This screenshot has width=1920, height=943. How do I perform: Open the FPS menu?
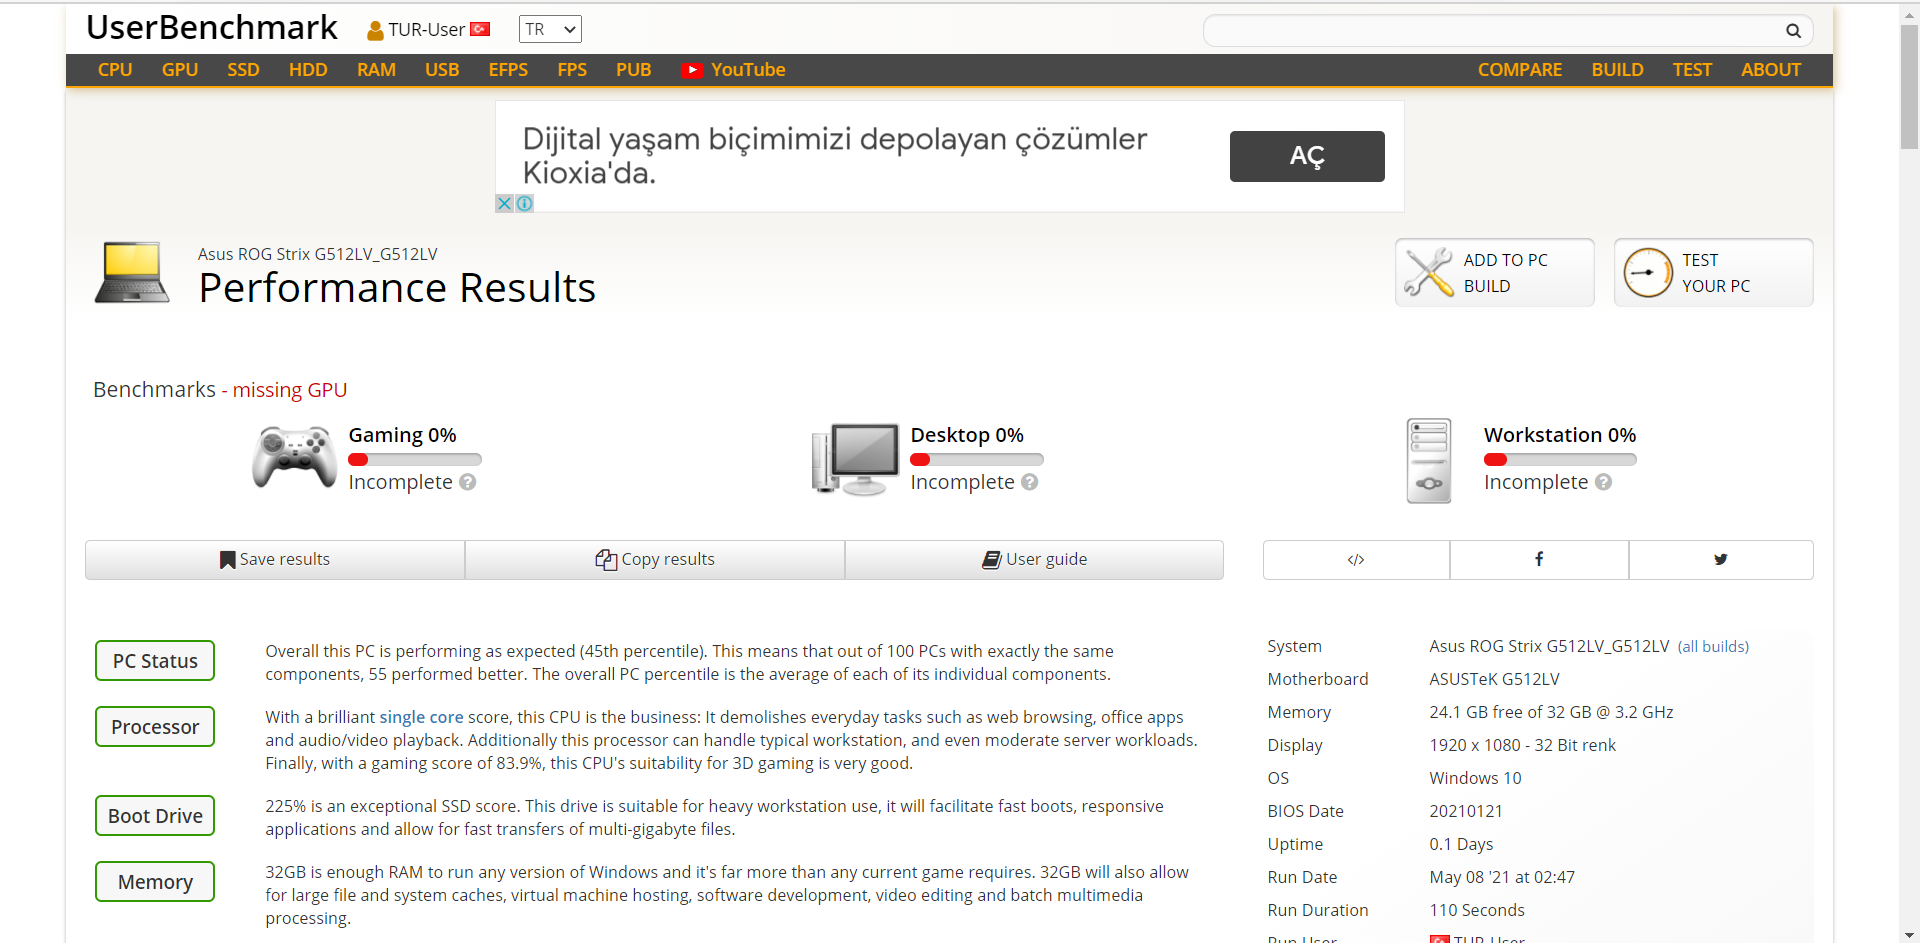point(572,70)
